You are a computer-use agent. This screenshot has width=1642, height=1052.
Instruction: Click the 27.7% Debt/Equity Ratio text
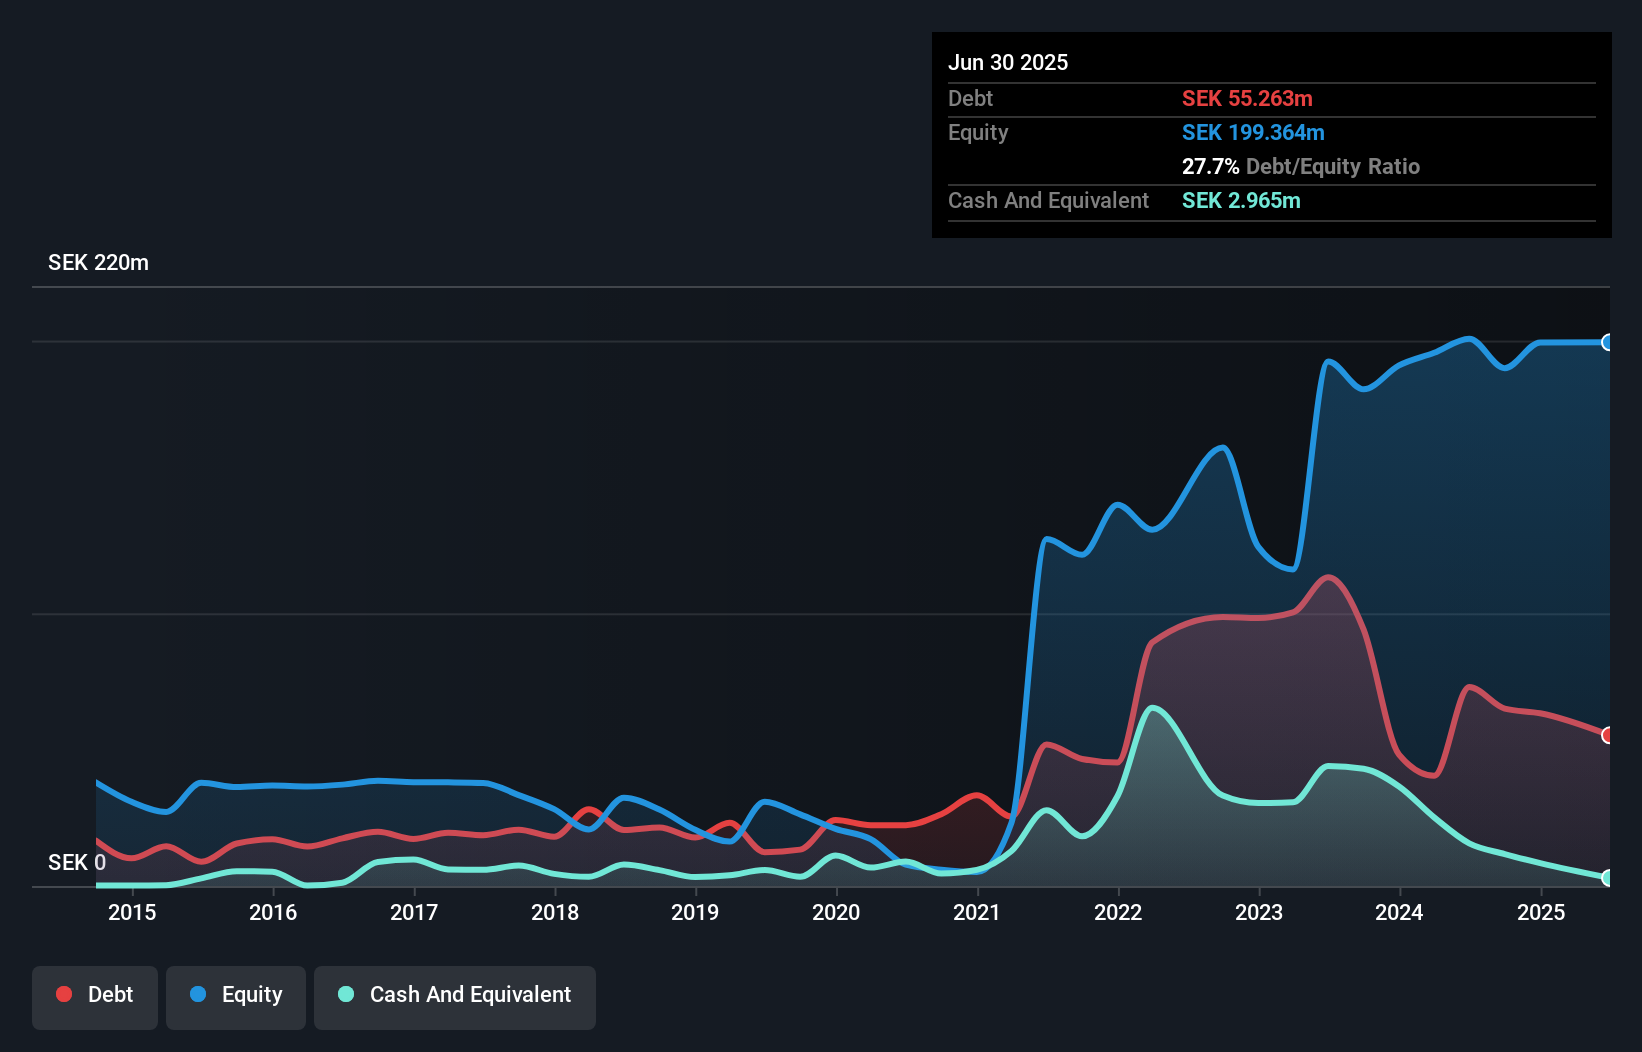[1301, 166]
